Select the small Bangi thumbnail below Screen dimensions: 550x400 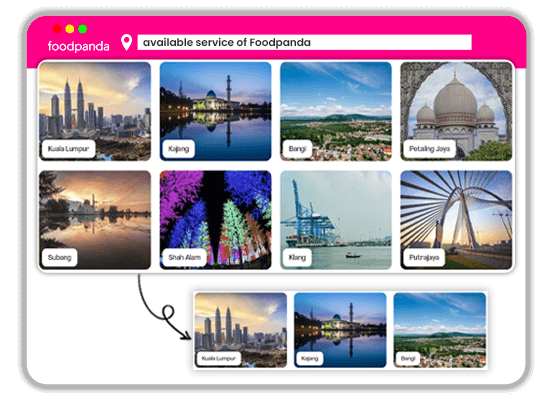[x=440, y=330]
